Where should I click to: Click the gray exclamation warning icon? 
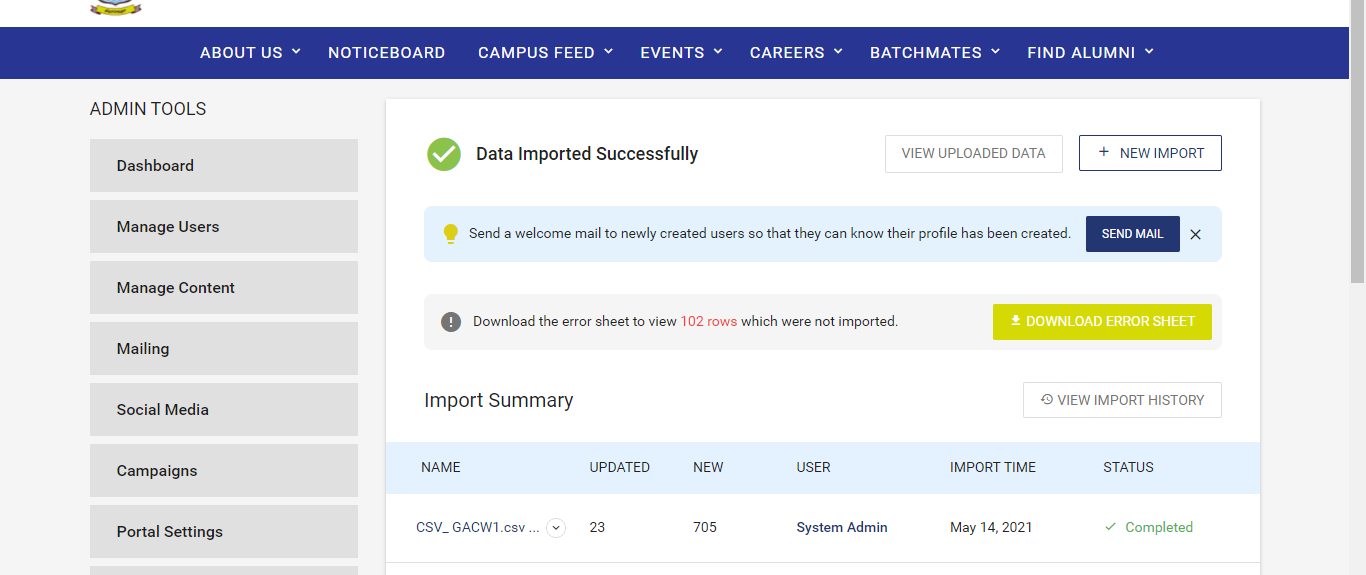coord(451,322)
